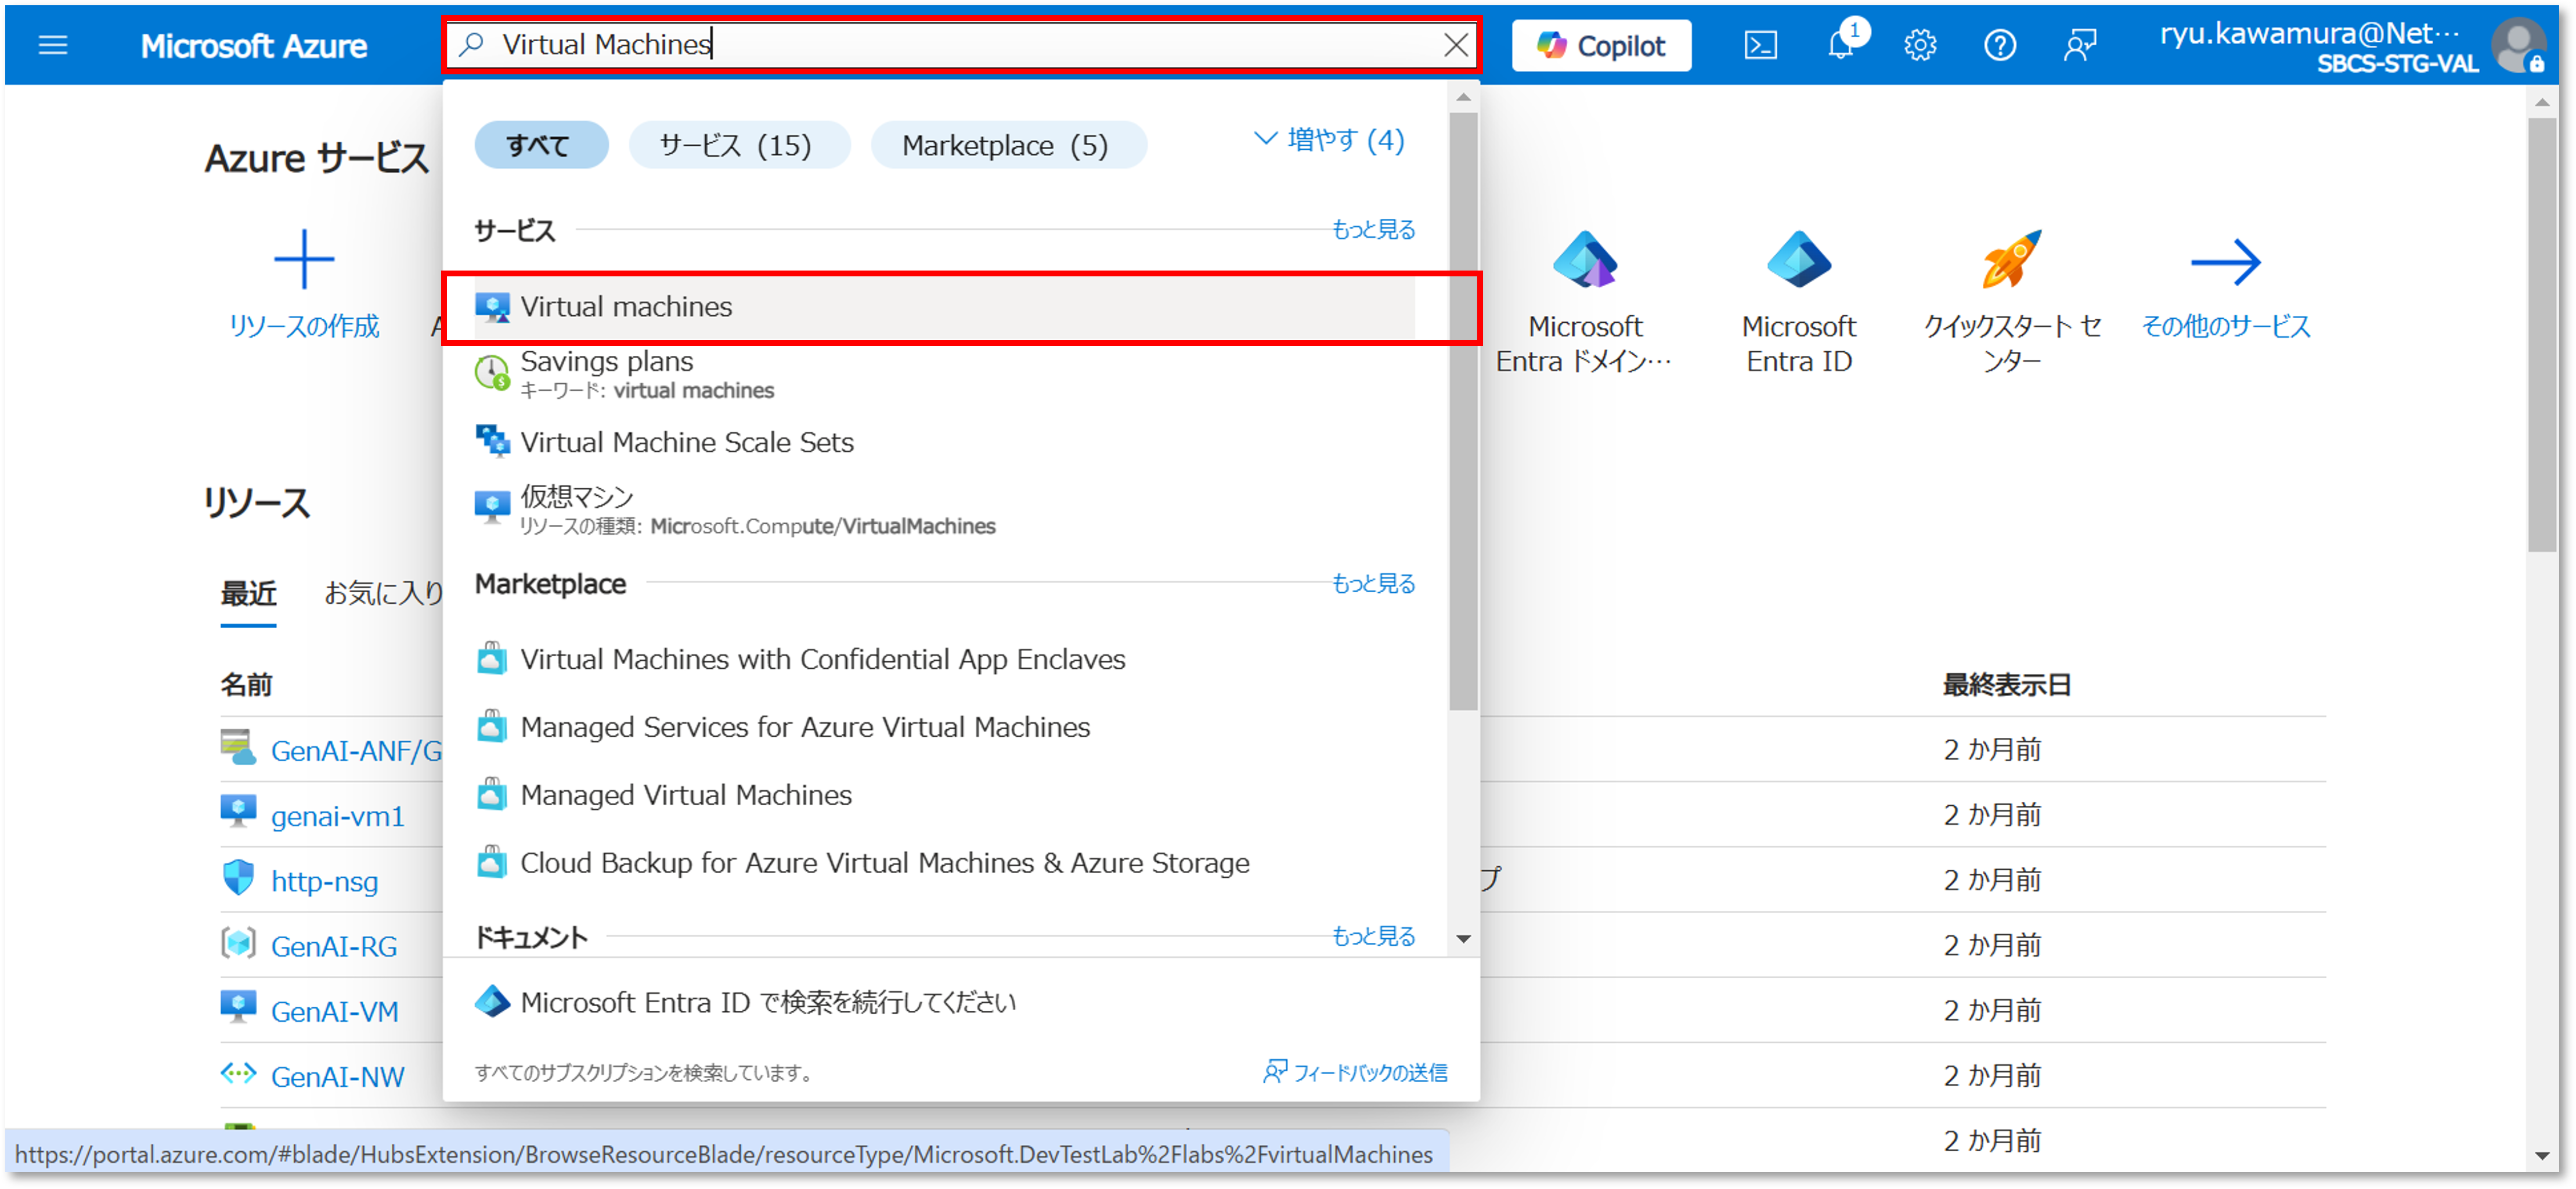The width and height of the screenshot is (2576, 1189).
Task: Click the Copilot button
Action: tap(1601, 45)
